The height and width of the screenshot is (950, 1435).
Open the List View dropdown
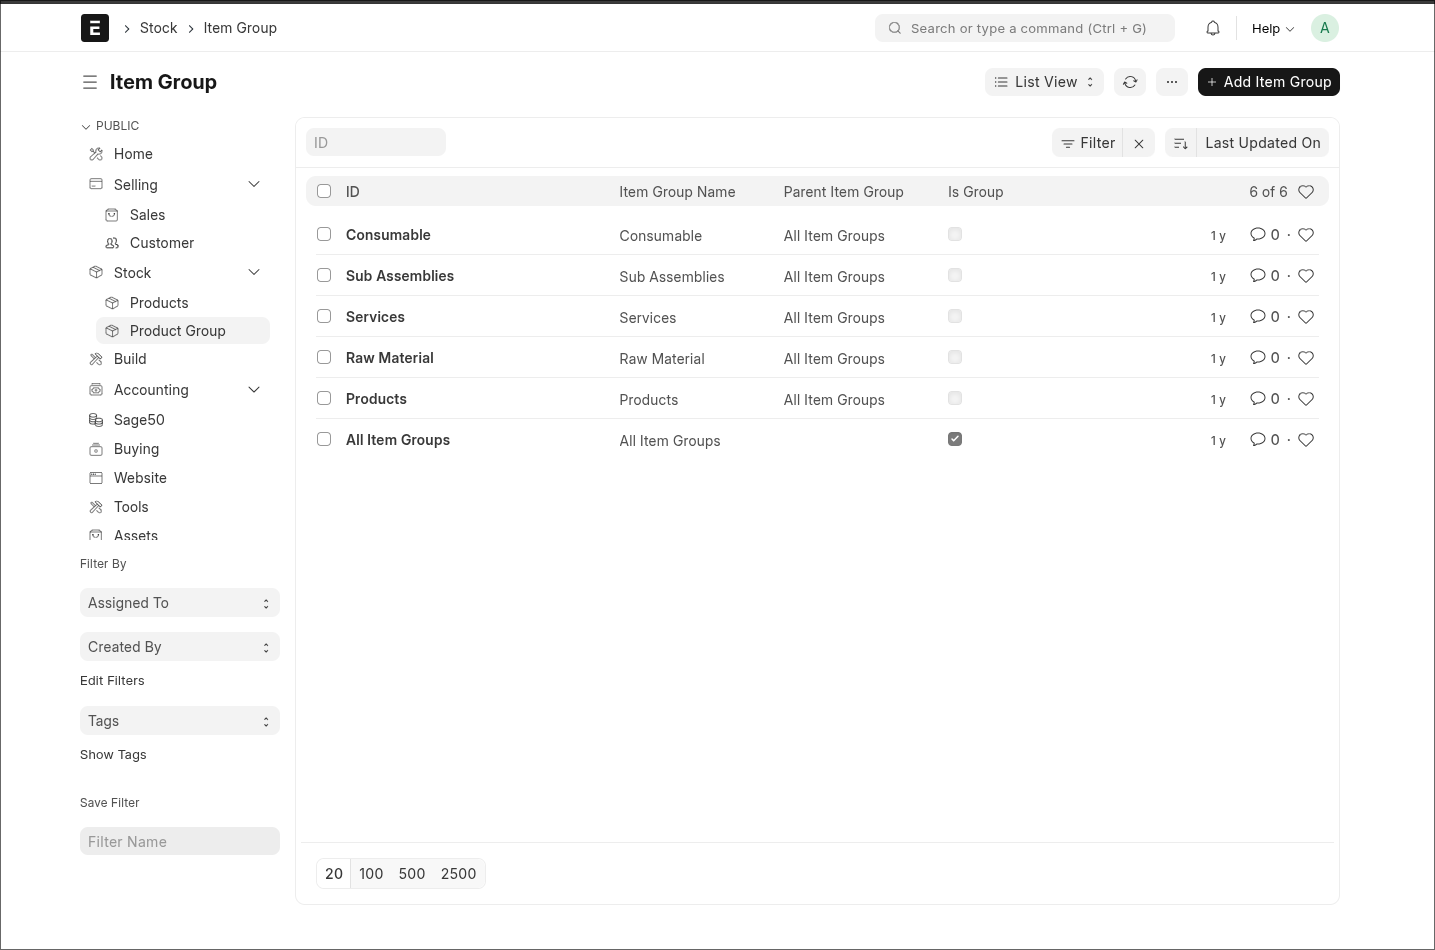[1044, 82]
